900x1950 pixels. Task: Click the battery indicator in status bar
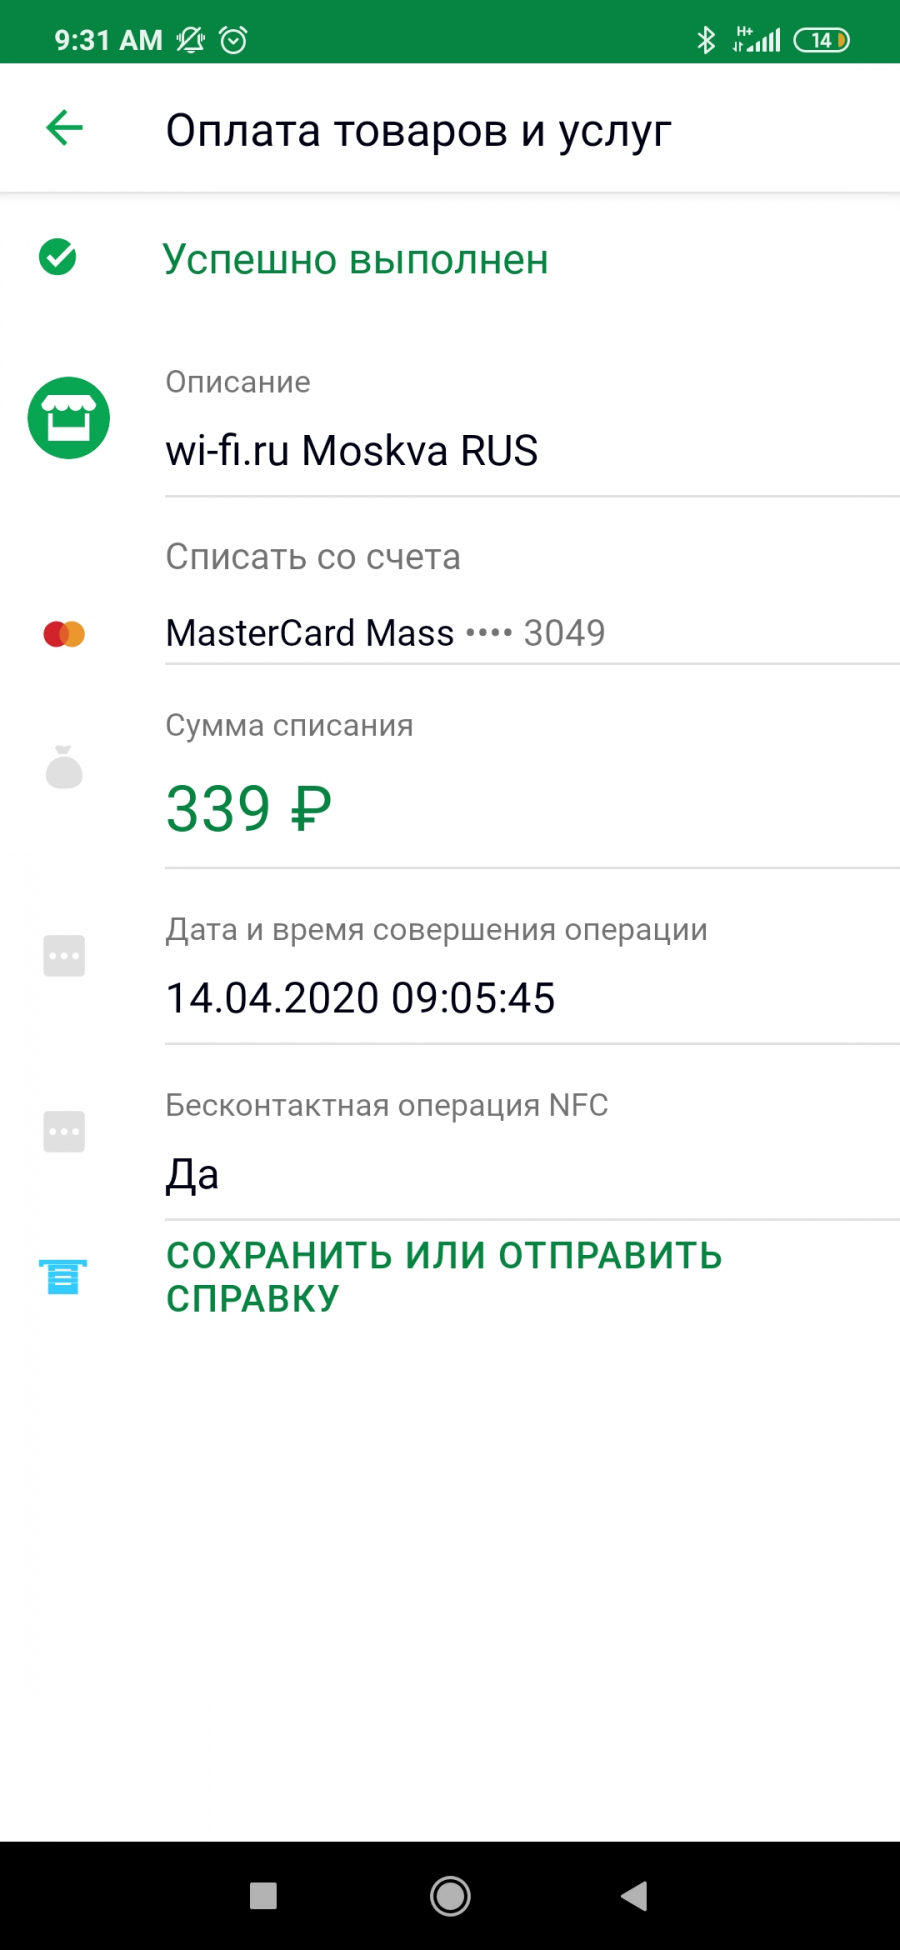(822, 40)
